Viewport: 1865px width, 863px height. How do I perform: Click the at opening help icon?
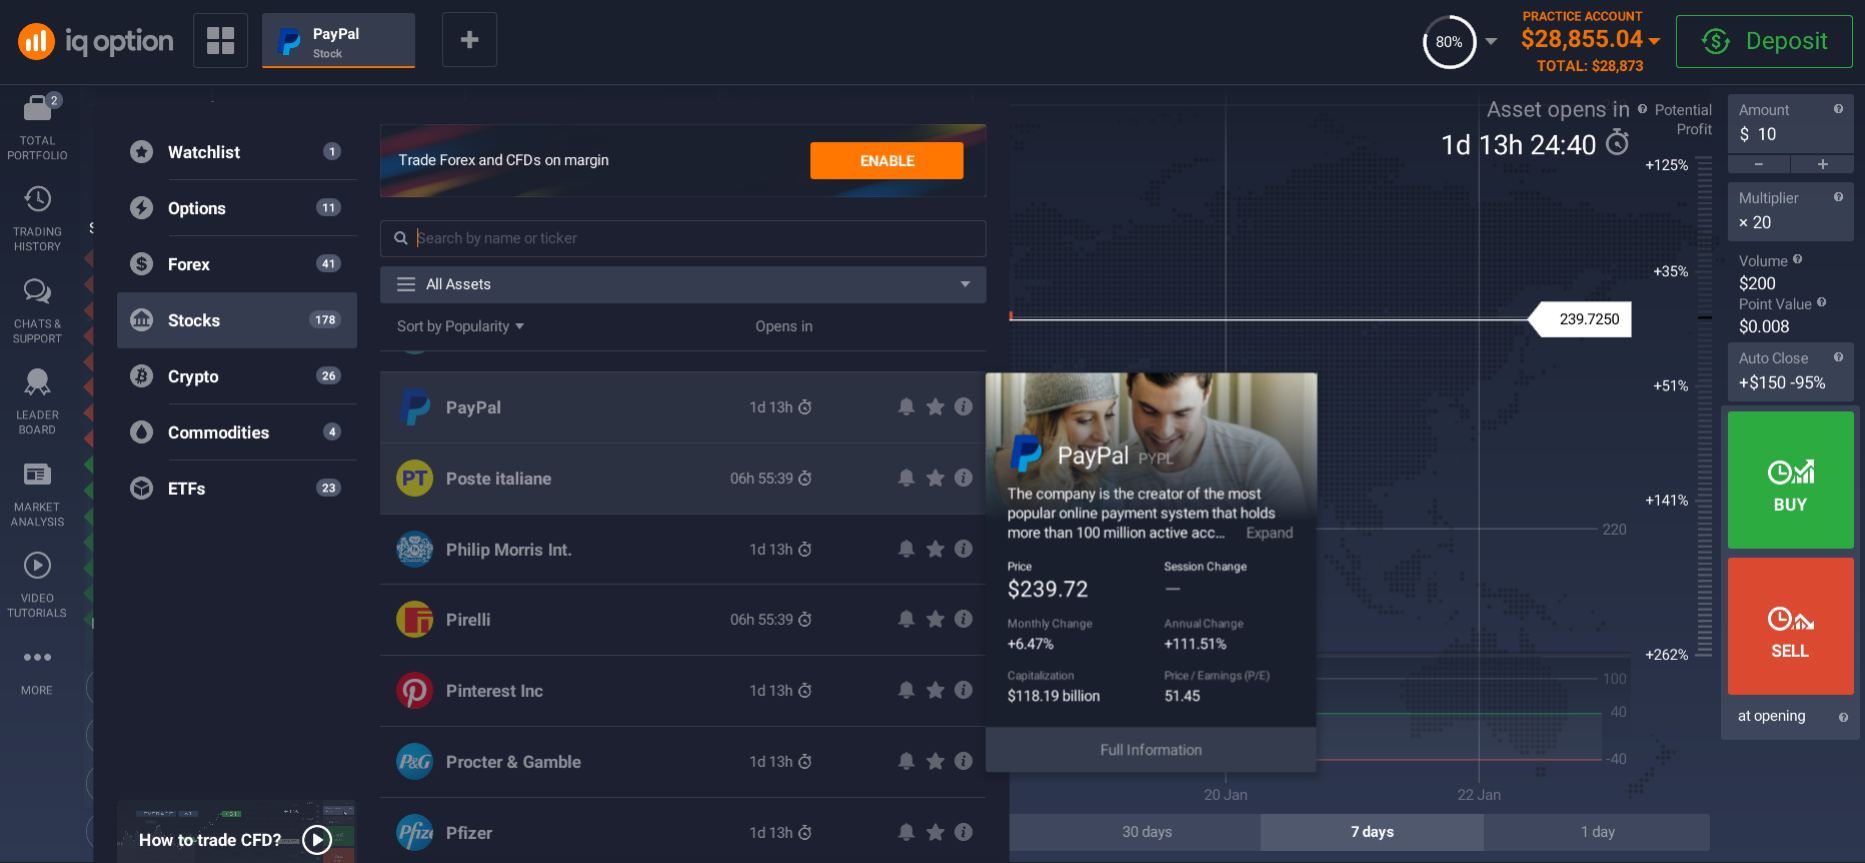pos(1843,717)
